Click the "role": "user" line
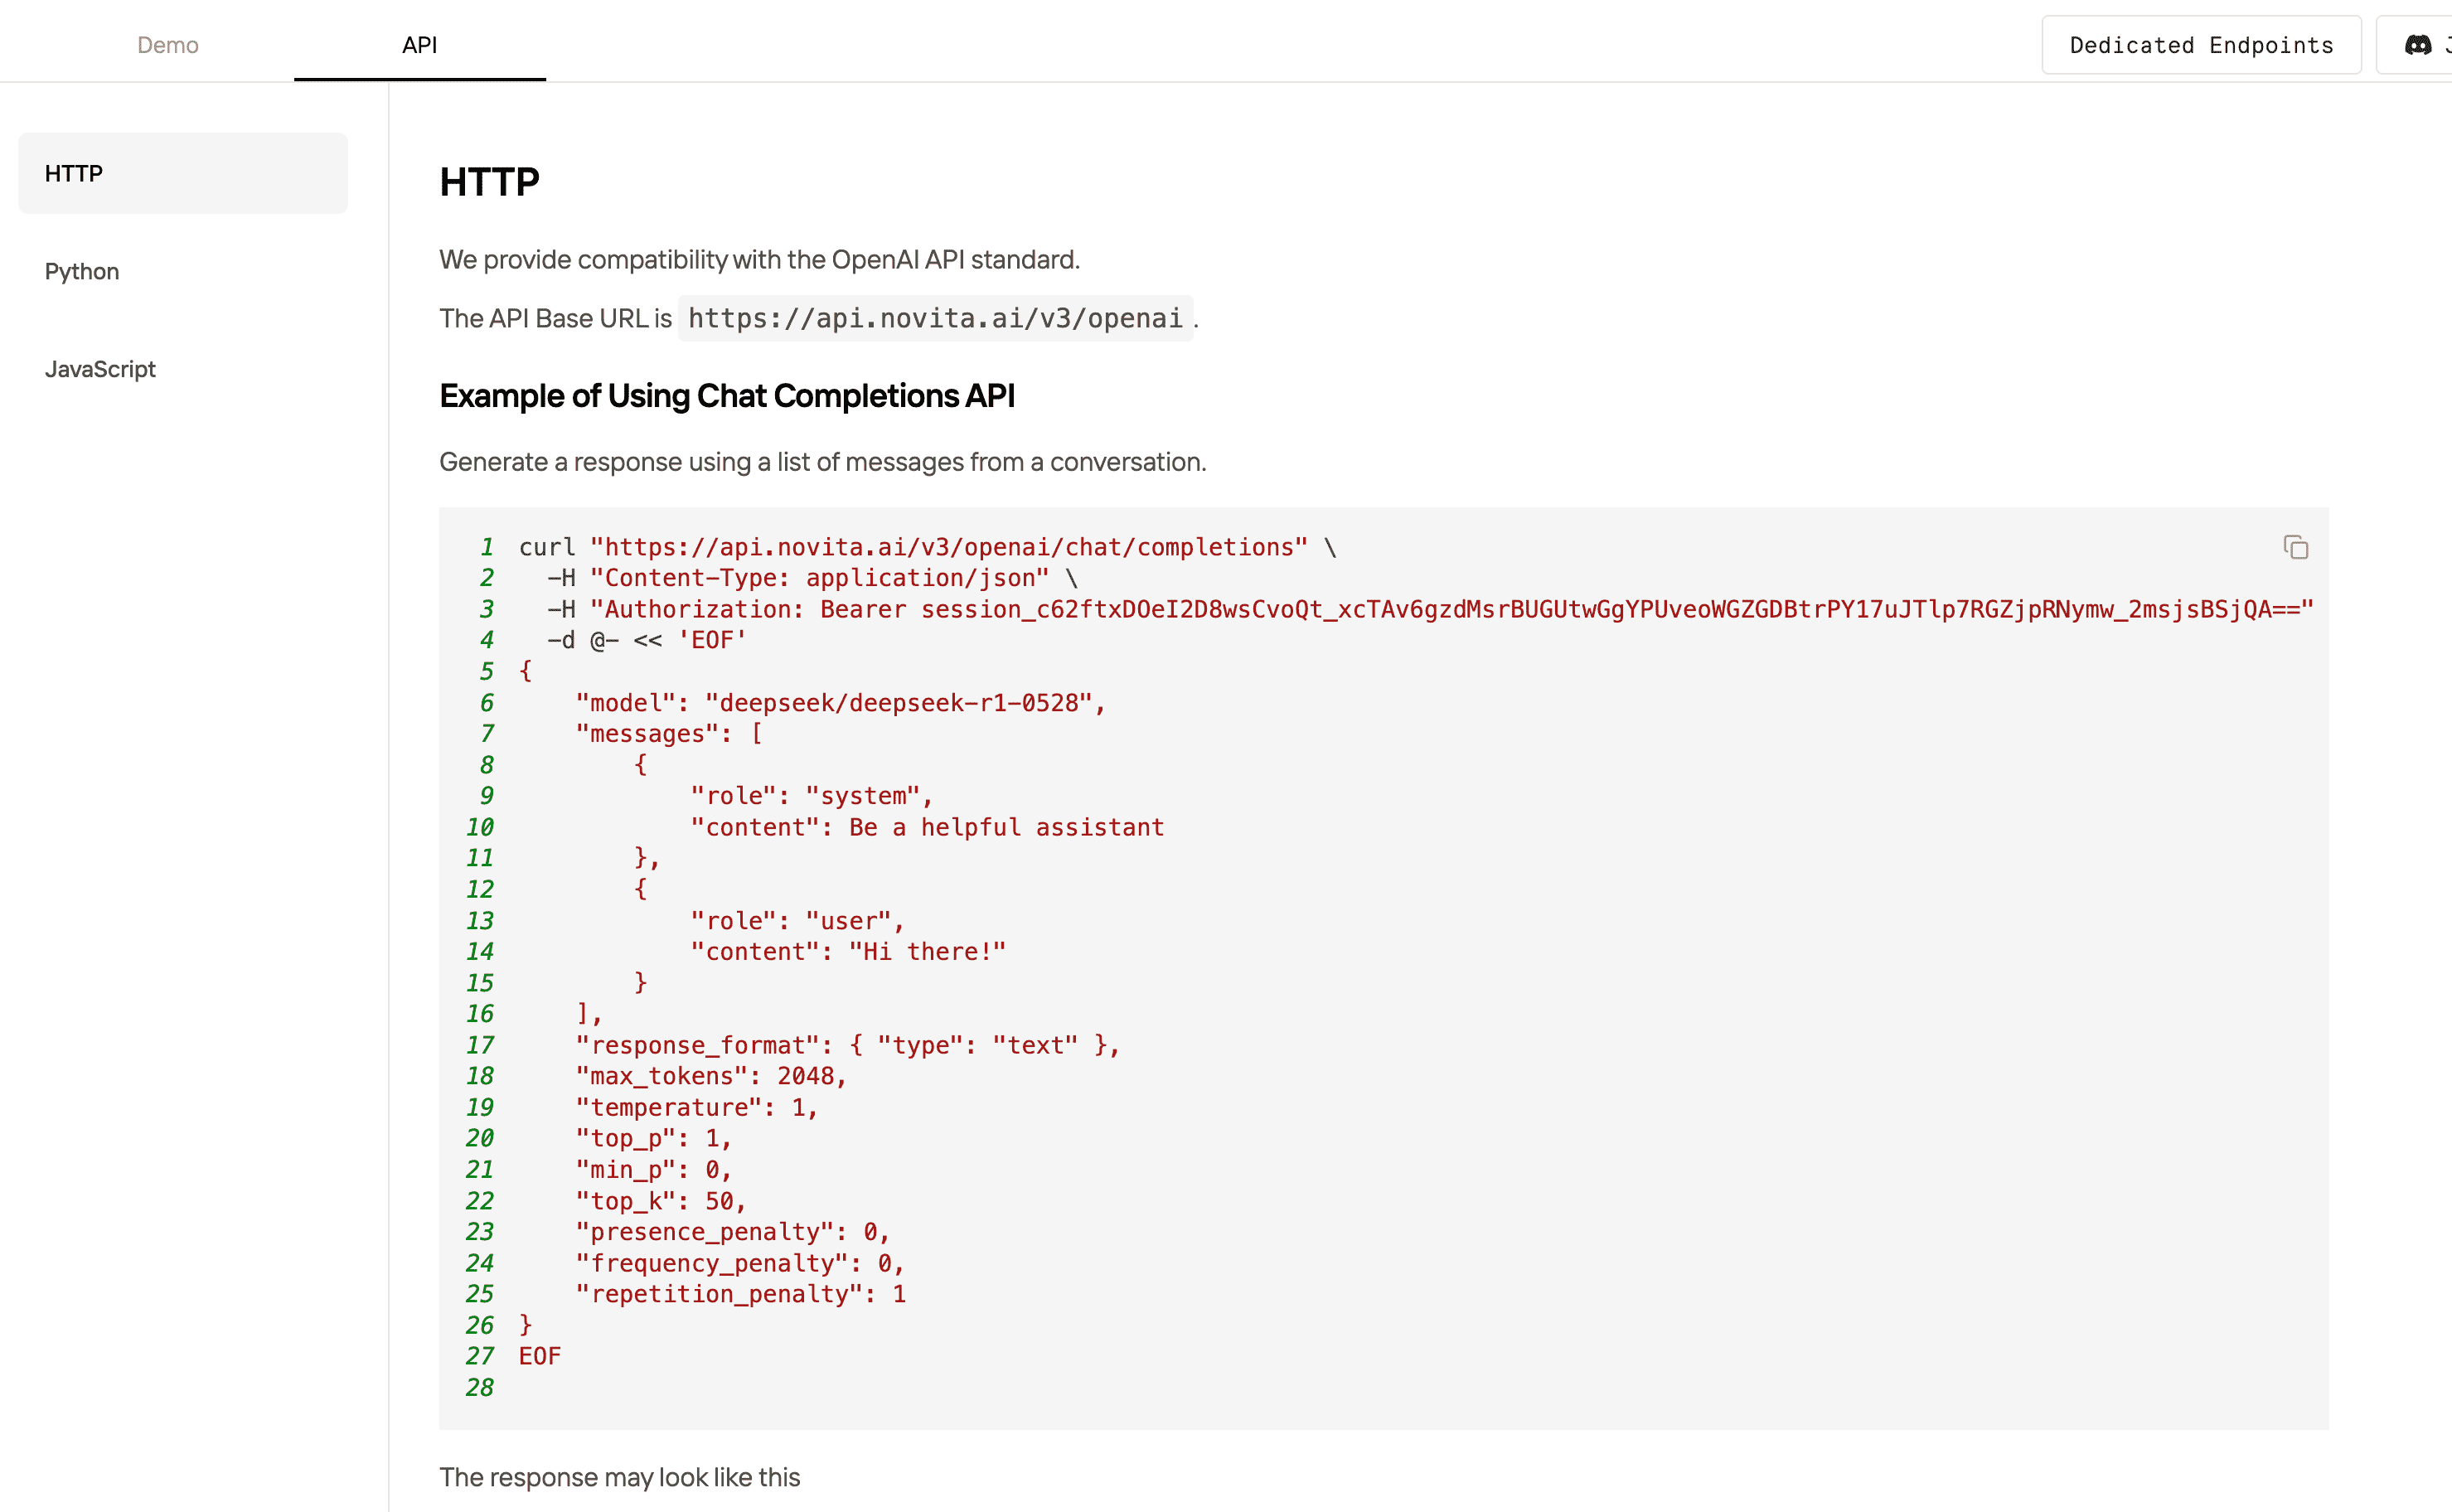This screenshot has width=2452, height=1512. pyautogui.click(x=798, y=921)
